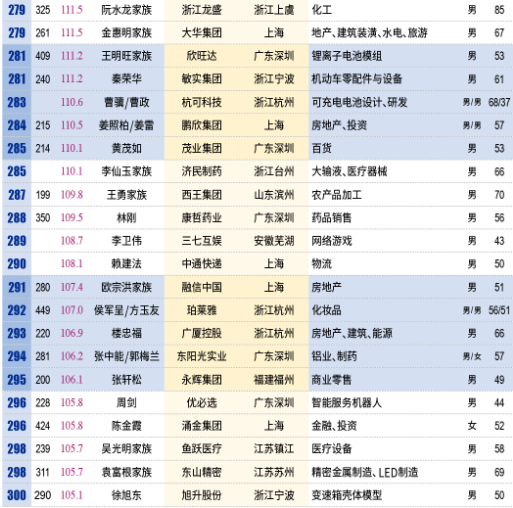Image resolution: width=513 pixels, height=508 pixels.
Task: Select company 大华集团
Action: (x=202, y=33)
